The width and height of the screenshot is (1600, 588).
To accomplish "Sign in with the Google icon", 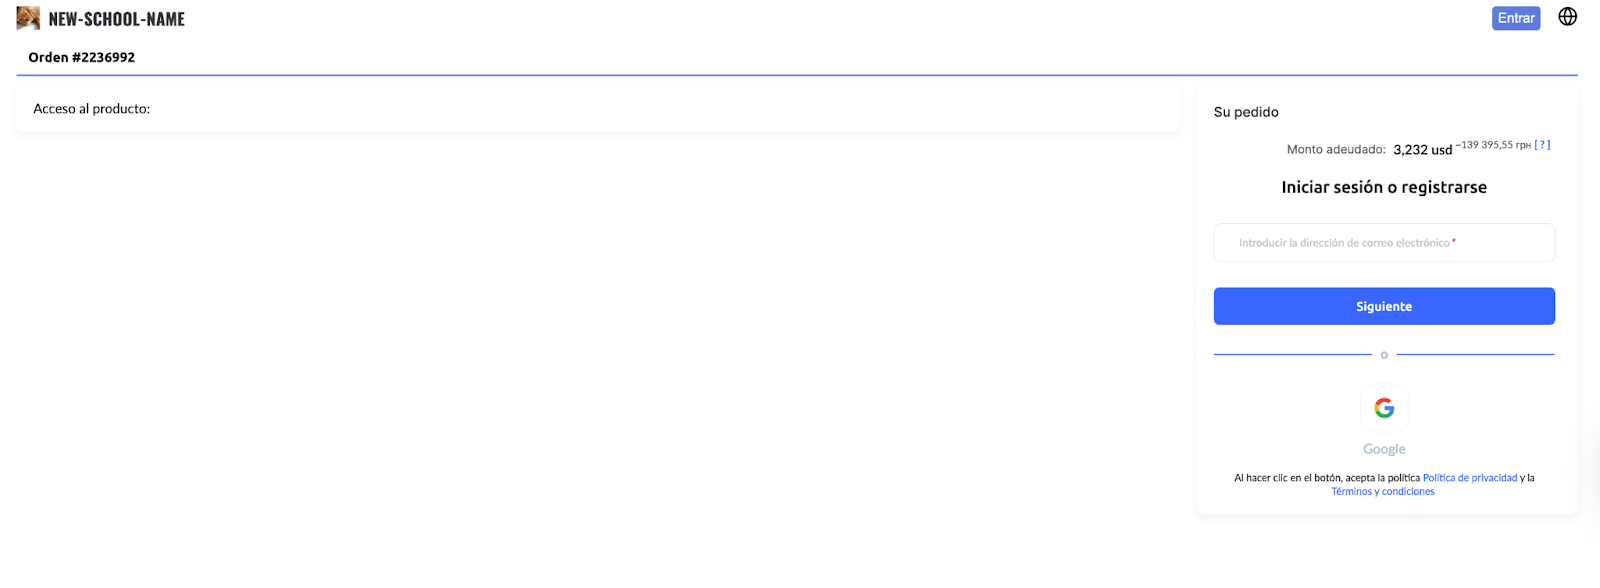I will pos(1384,408).
